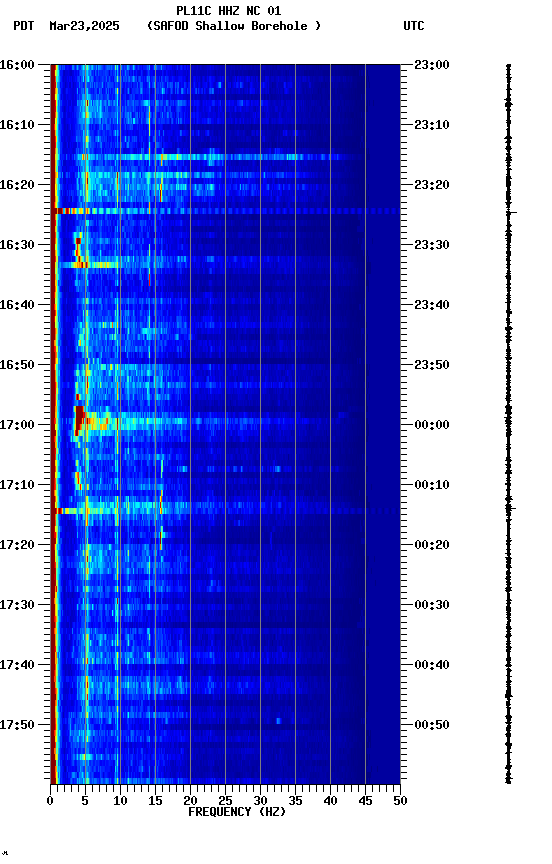The image size is (552, 864).
Task: Click the seismogram trace spike near 00:14 UTC
Action: coord(511,508)
